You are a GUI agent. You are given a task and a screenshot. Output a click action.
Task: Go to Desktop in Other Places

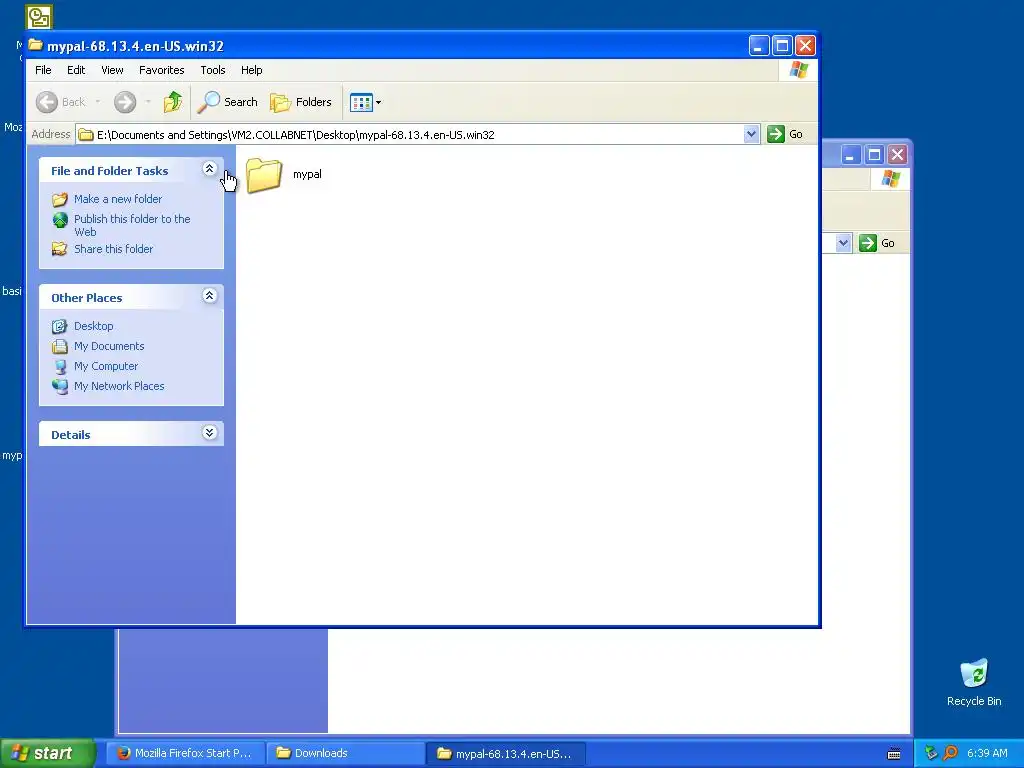tap(93, 326)
